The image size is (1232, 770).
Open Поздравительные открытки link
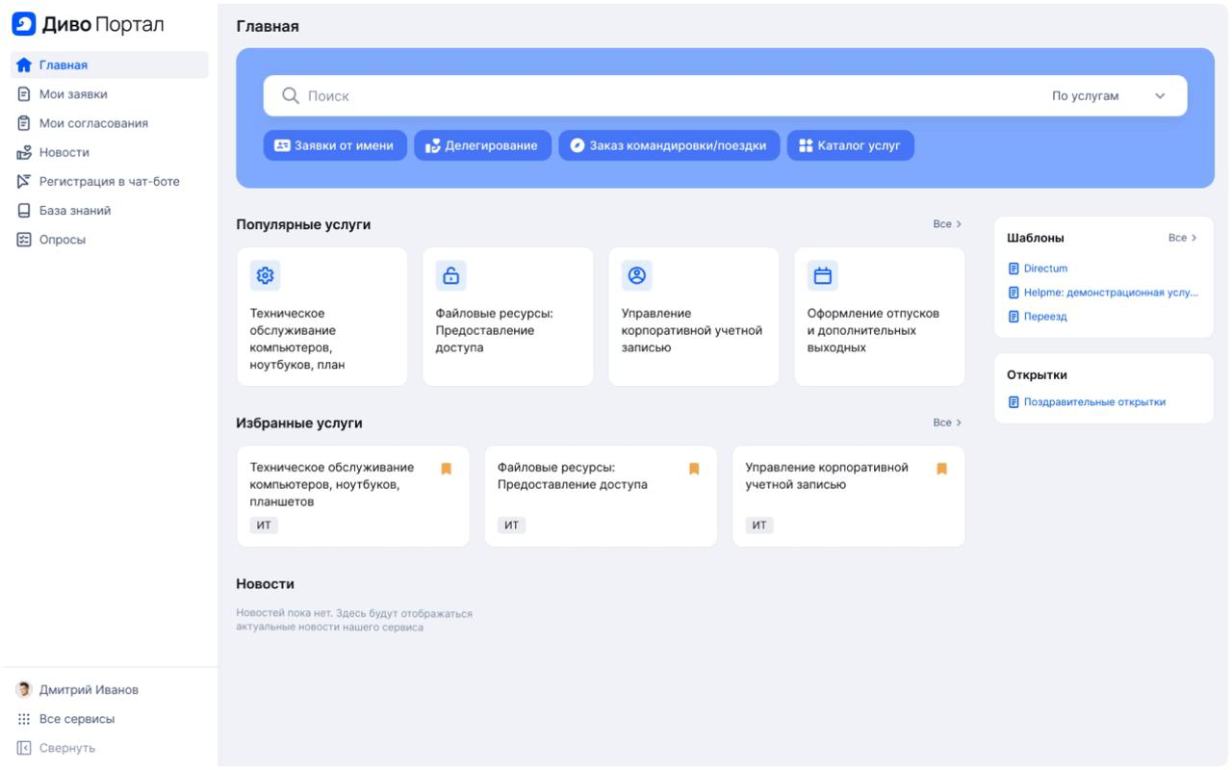pos(1094,402)
